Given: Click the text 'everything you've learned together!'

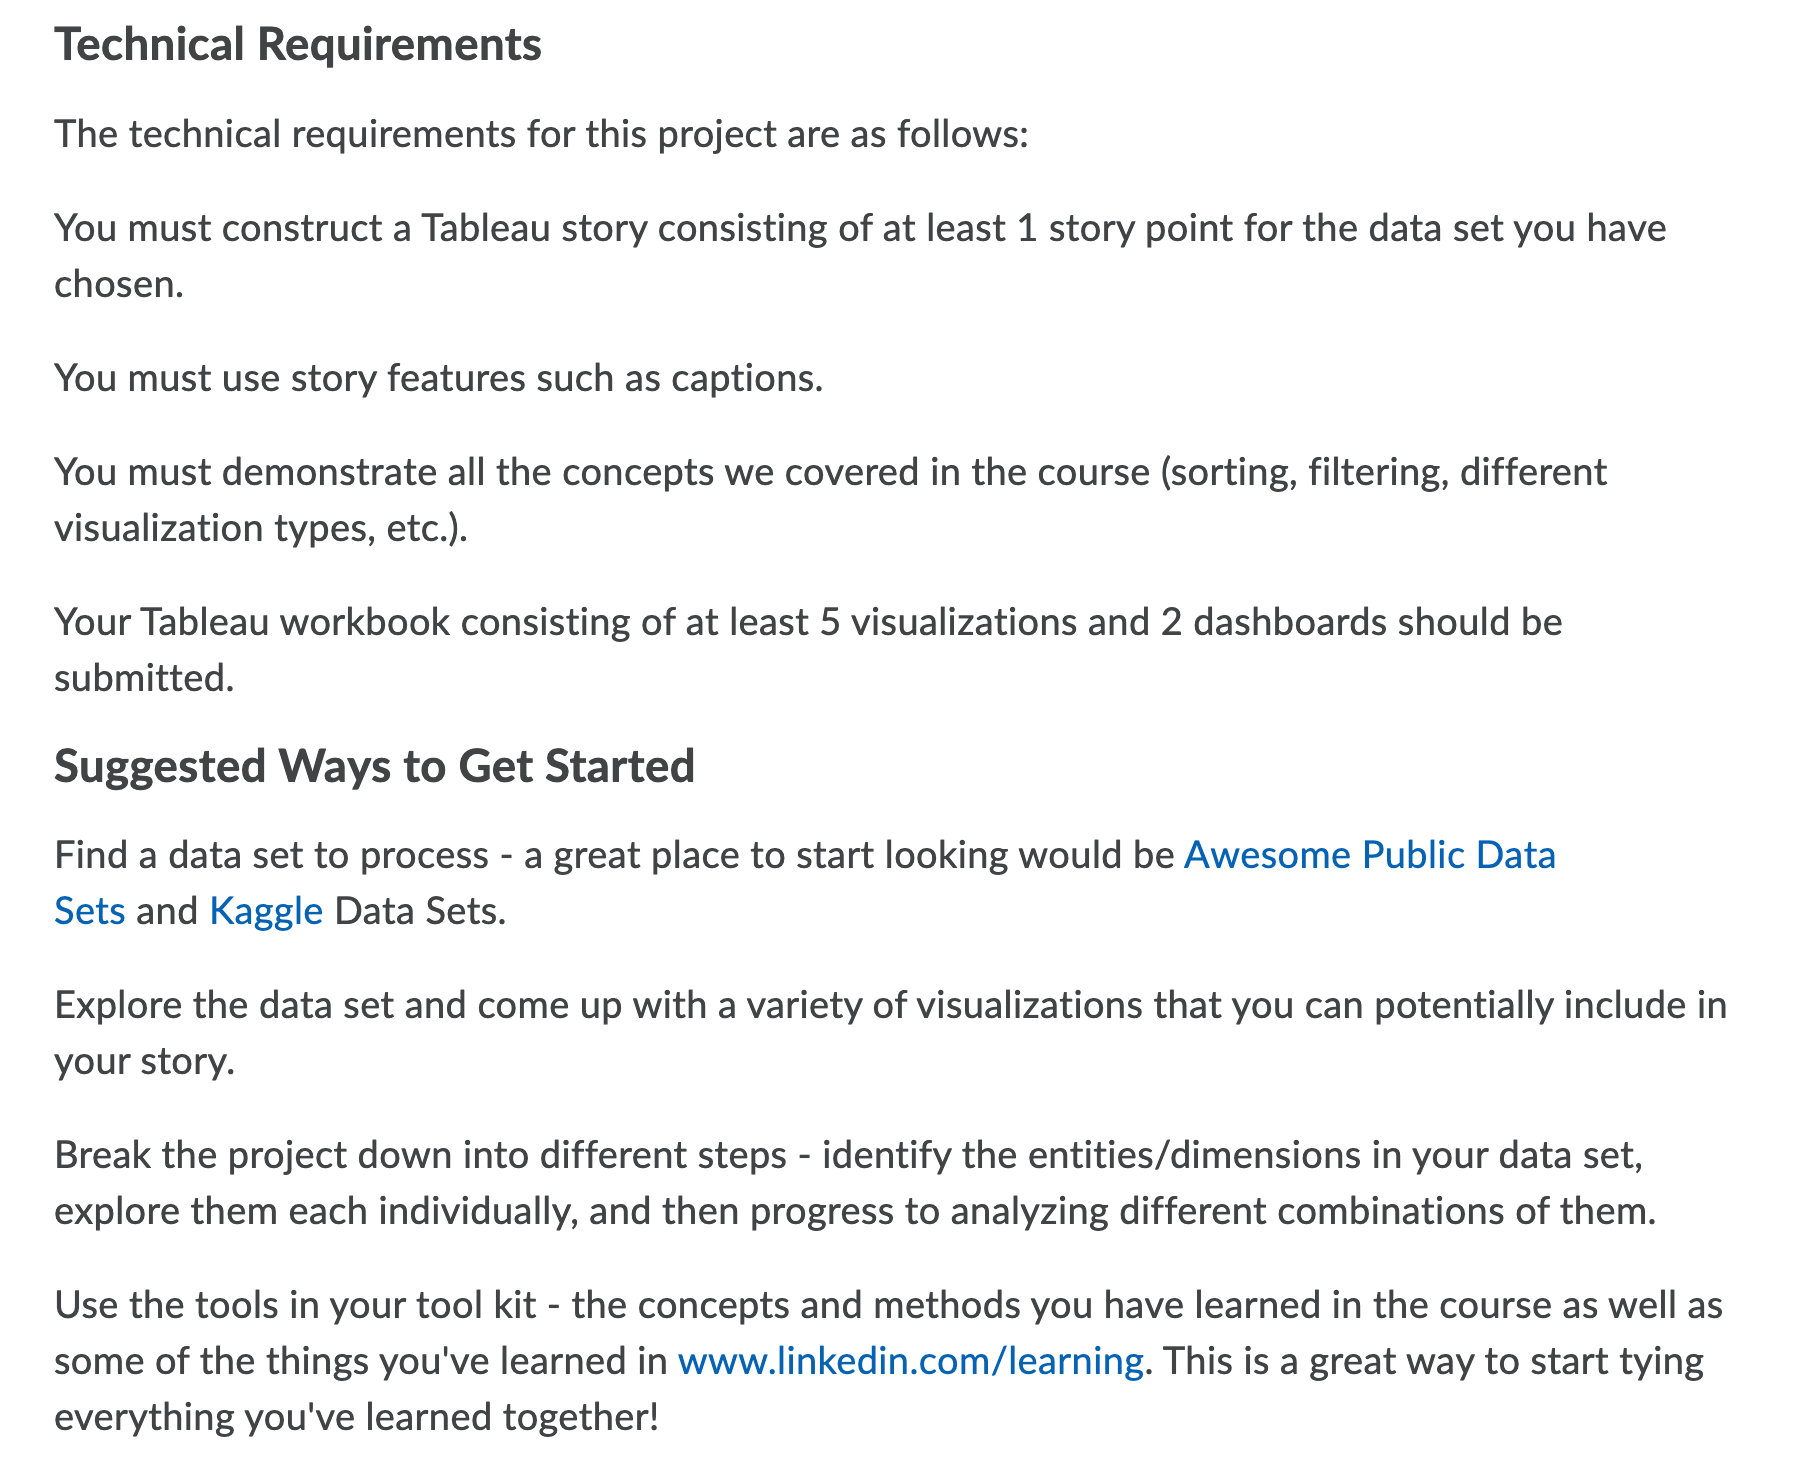Looking at the screenshot, I should click(x=357, y=1418).
